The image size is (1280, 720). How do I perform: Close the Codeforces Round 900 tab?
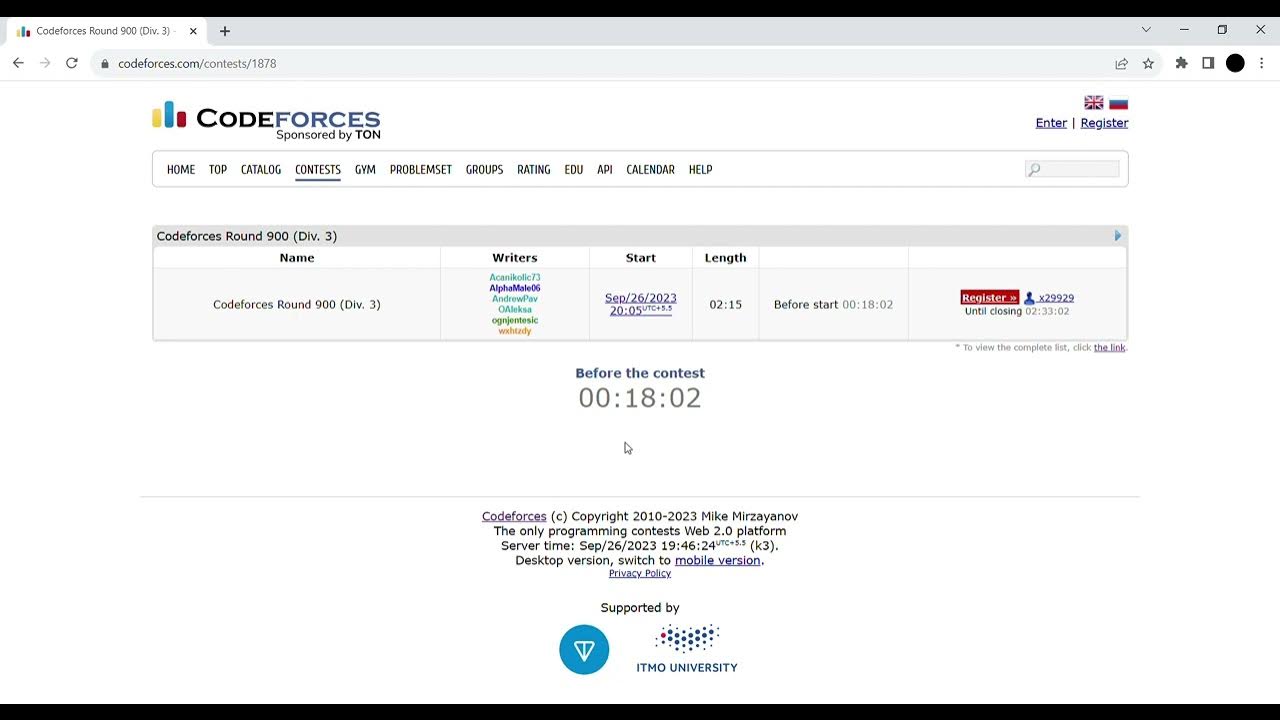193,31
